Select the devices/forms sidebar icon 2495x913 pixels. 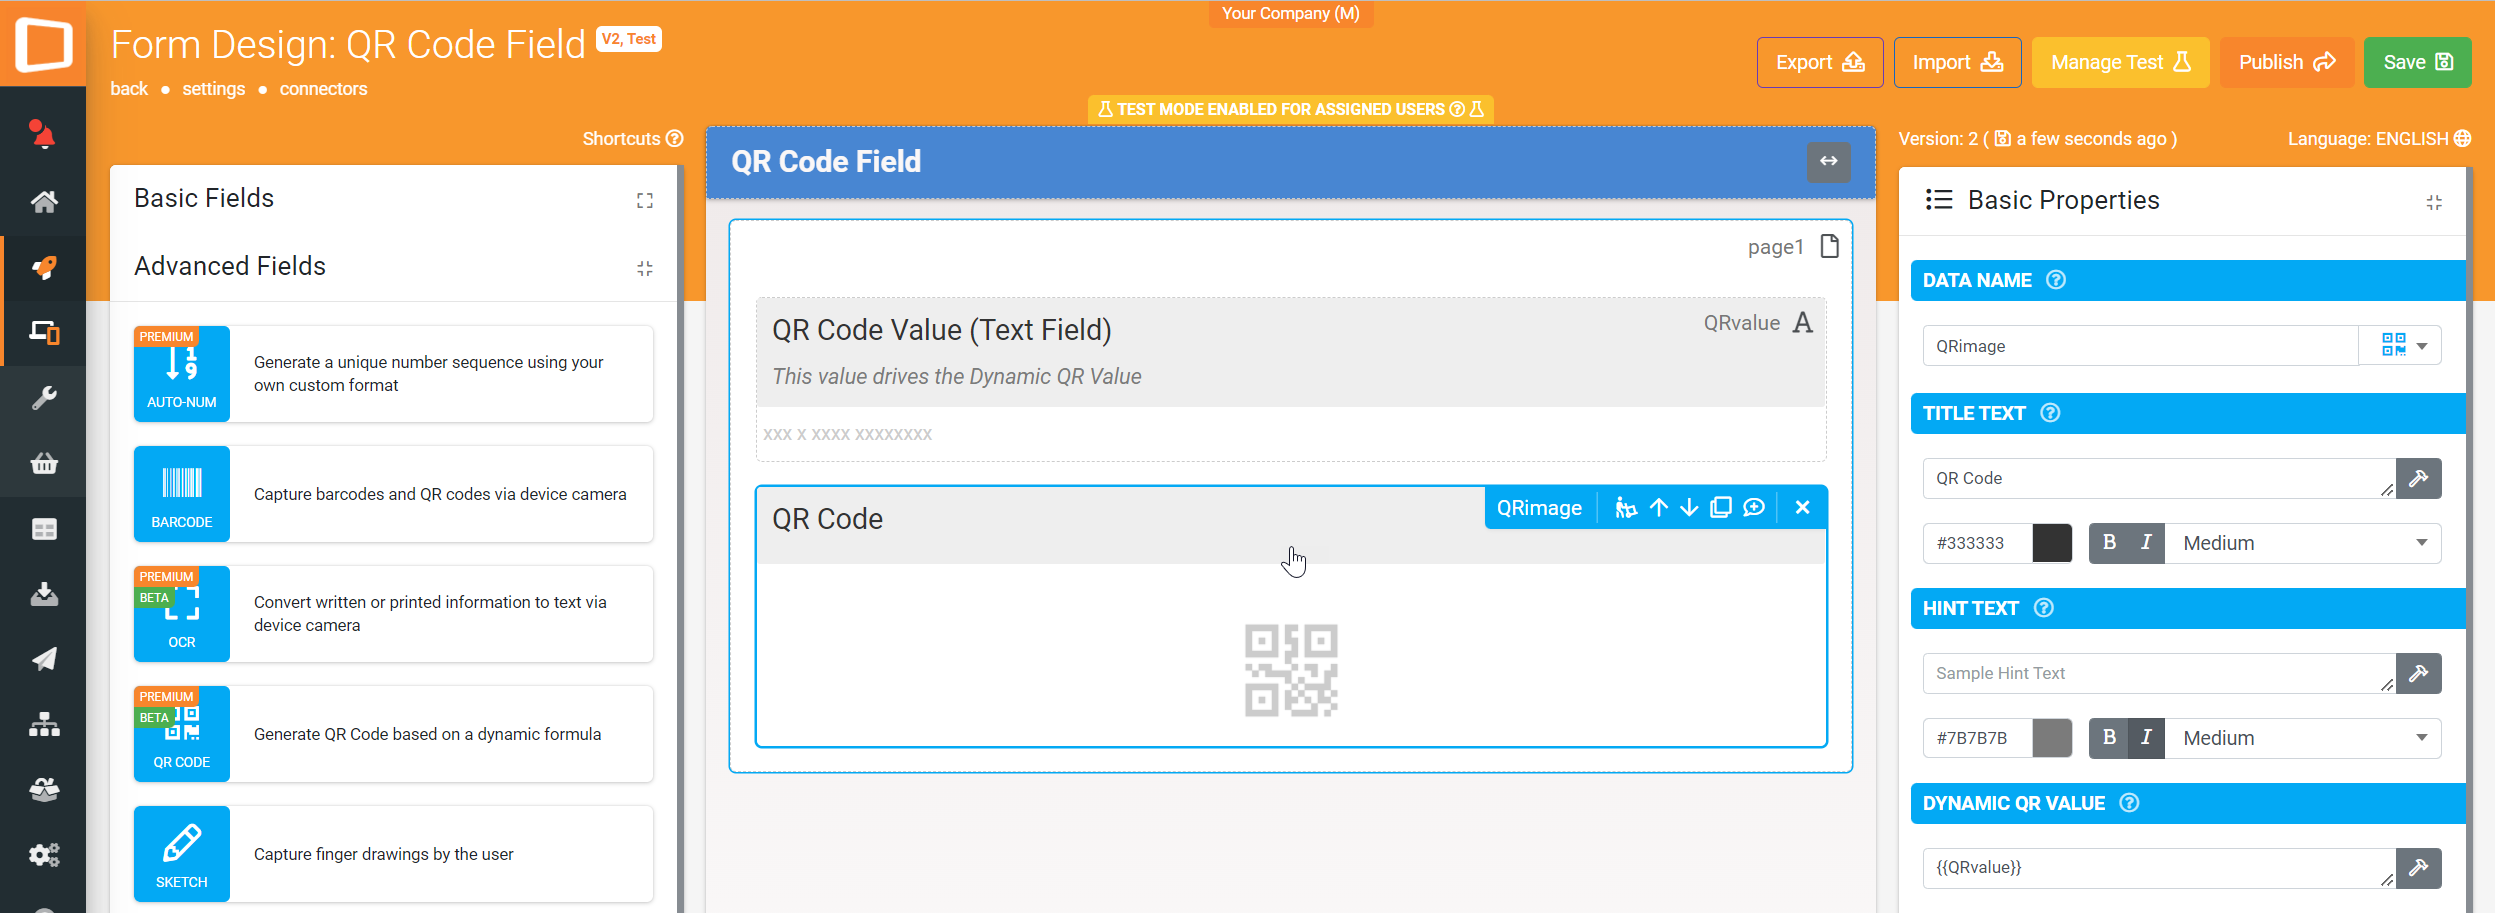pyautogui.click(x=43, y=332)
